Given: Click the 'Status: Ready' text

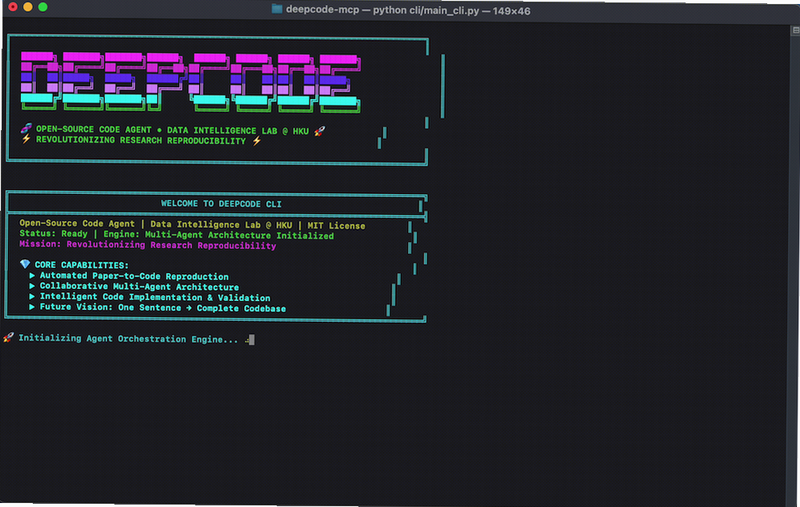Looking at the screenshot, I should coord(54,234).
